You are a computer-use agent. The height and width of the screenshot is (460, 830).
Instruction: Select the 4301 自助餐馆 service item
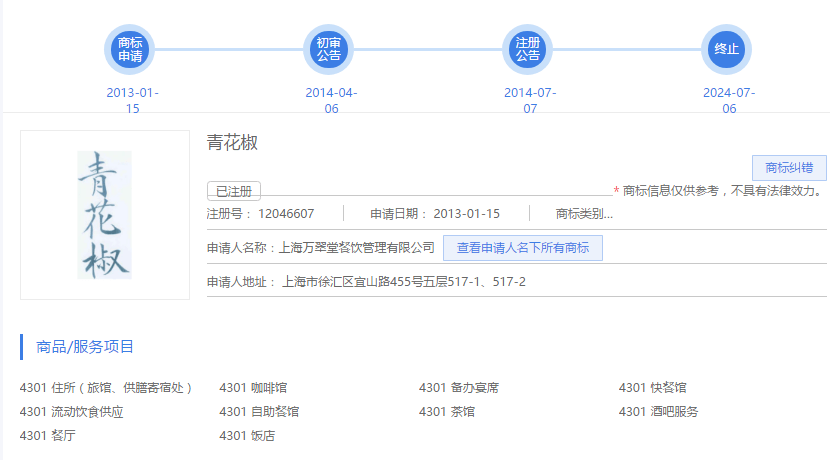point(259,411)
